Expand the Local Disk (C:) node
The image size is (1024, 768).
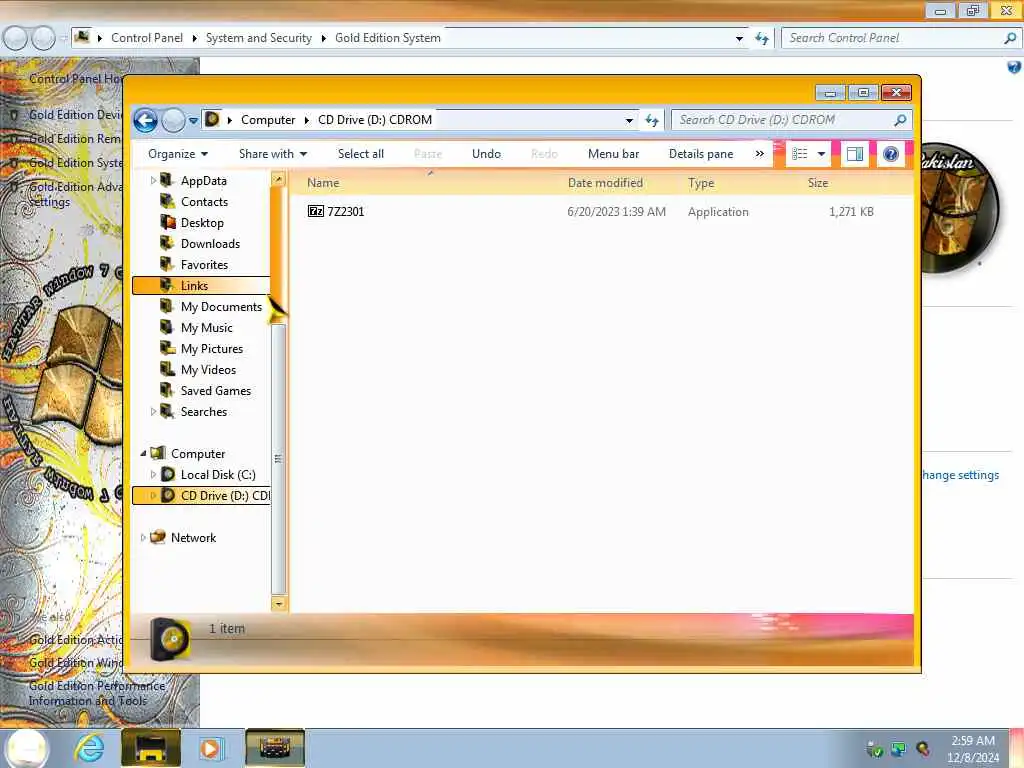click(x=153, y=474)
